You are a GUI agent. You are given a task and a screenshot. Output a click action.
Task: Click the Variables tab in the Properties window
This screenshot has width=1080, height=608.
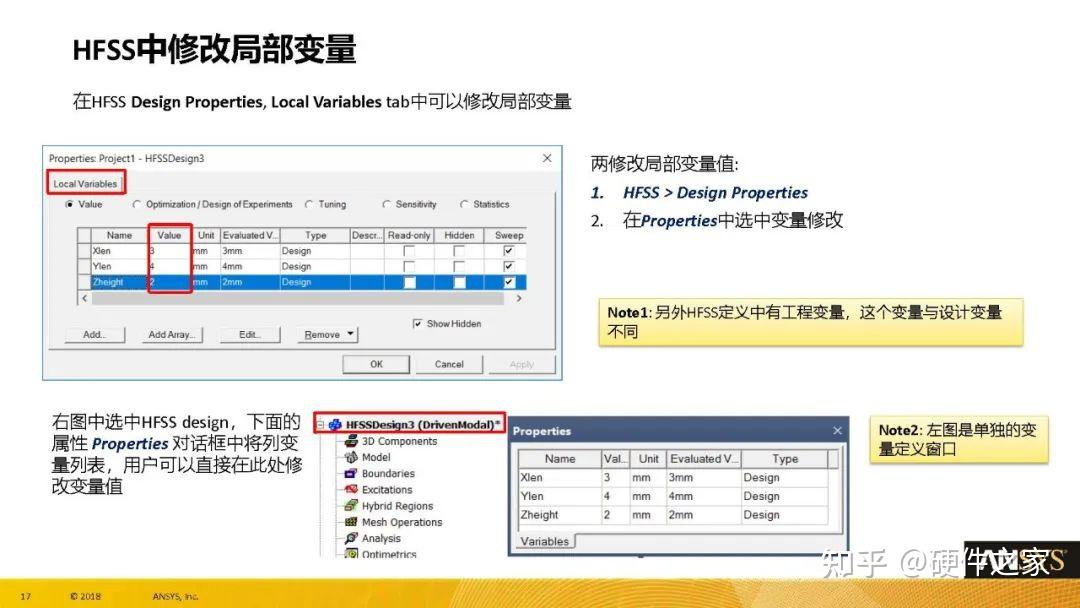pos(545,541)
